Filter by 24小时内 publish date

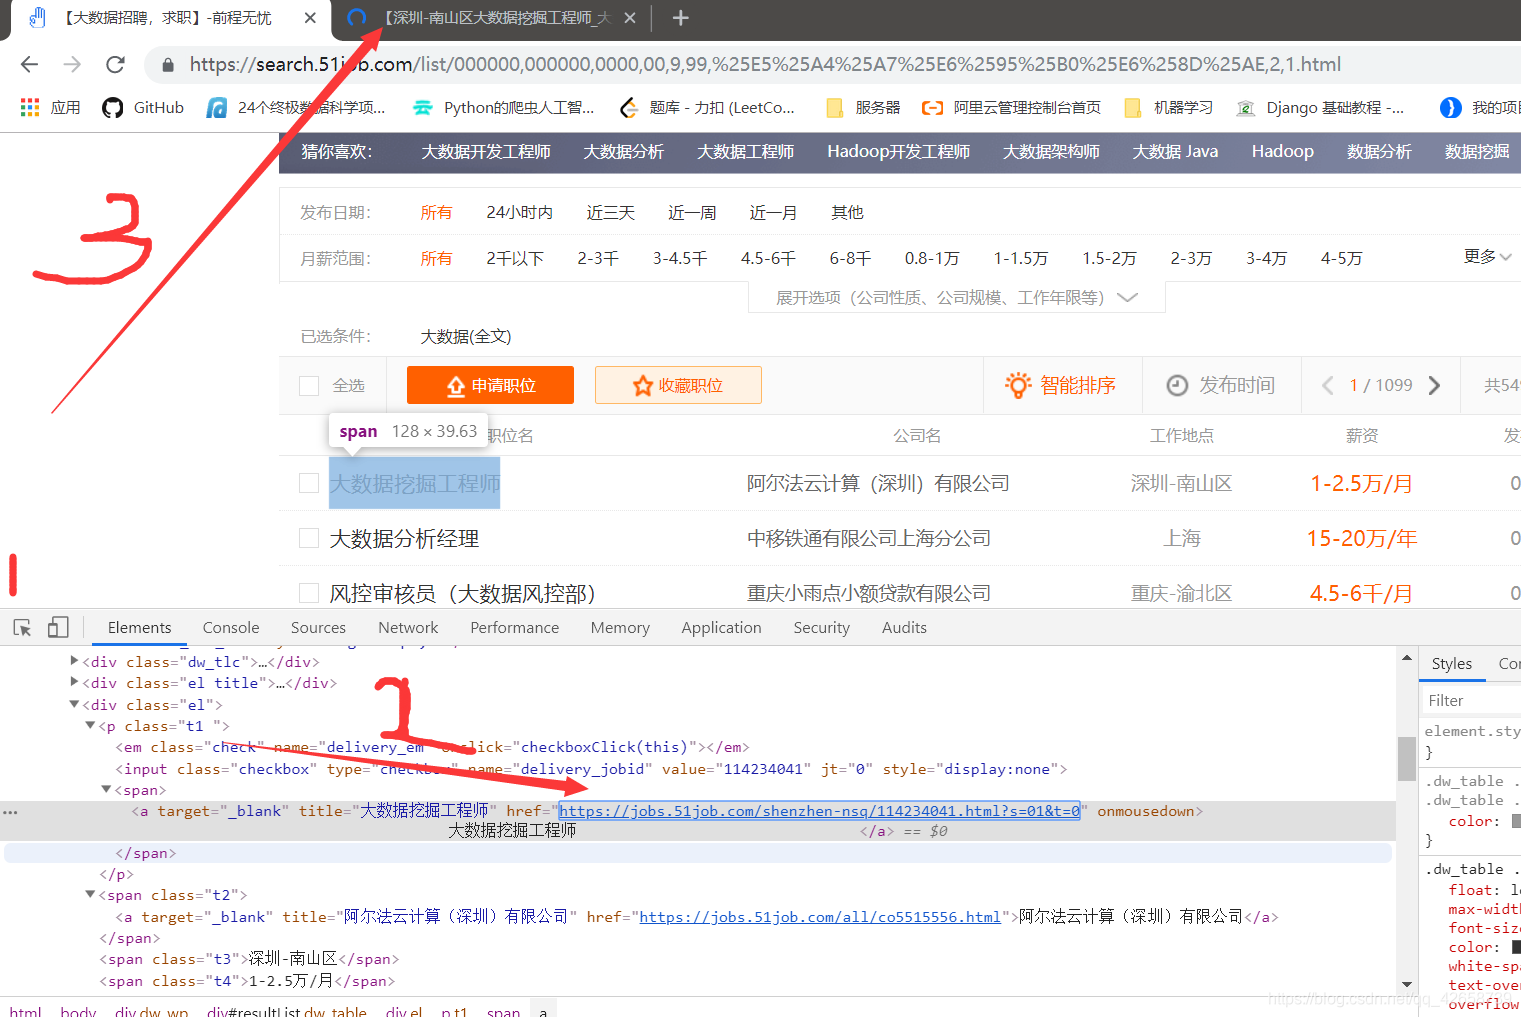click(x=519, y=212)
